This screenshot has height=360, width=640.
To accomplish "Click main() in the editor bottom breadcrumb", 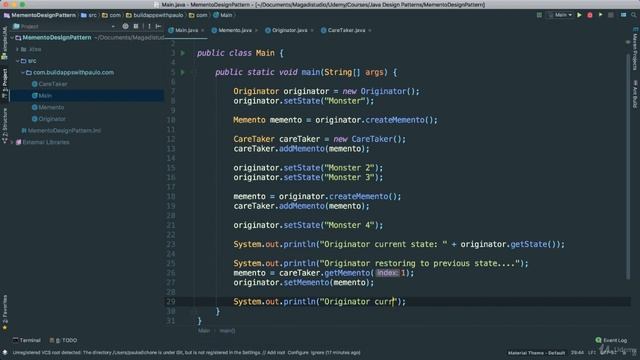I will tap(227, 331).
